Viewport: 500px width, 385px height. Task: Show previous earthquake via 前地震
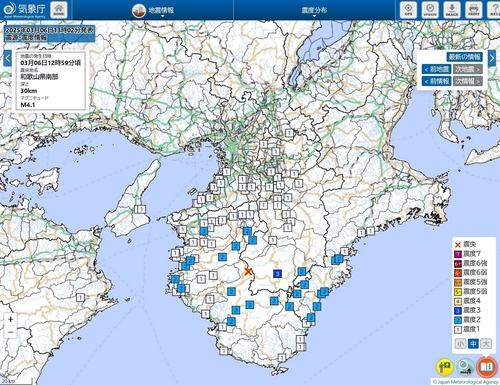tap(437, 69)
